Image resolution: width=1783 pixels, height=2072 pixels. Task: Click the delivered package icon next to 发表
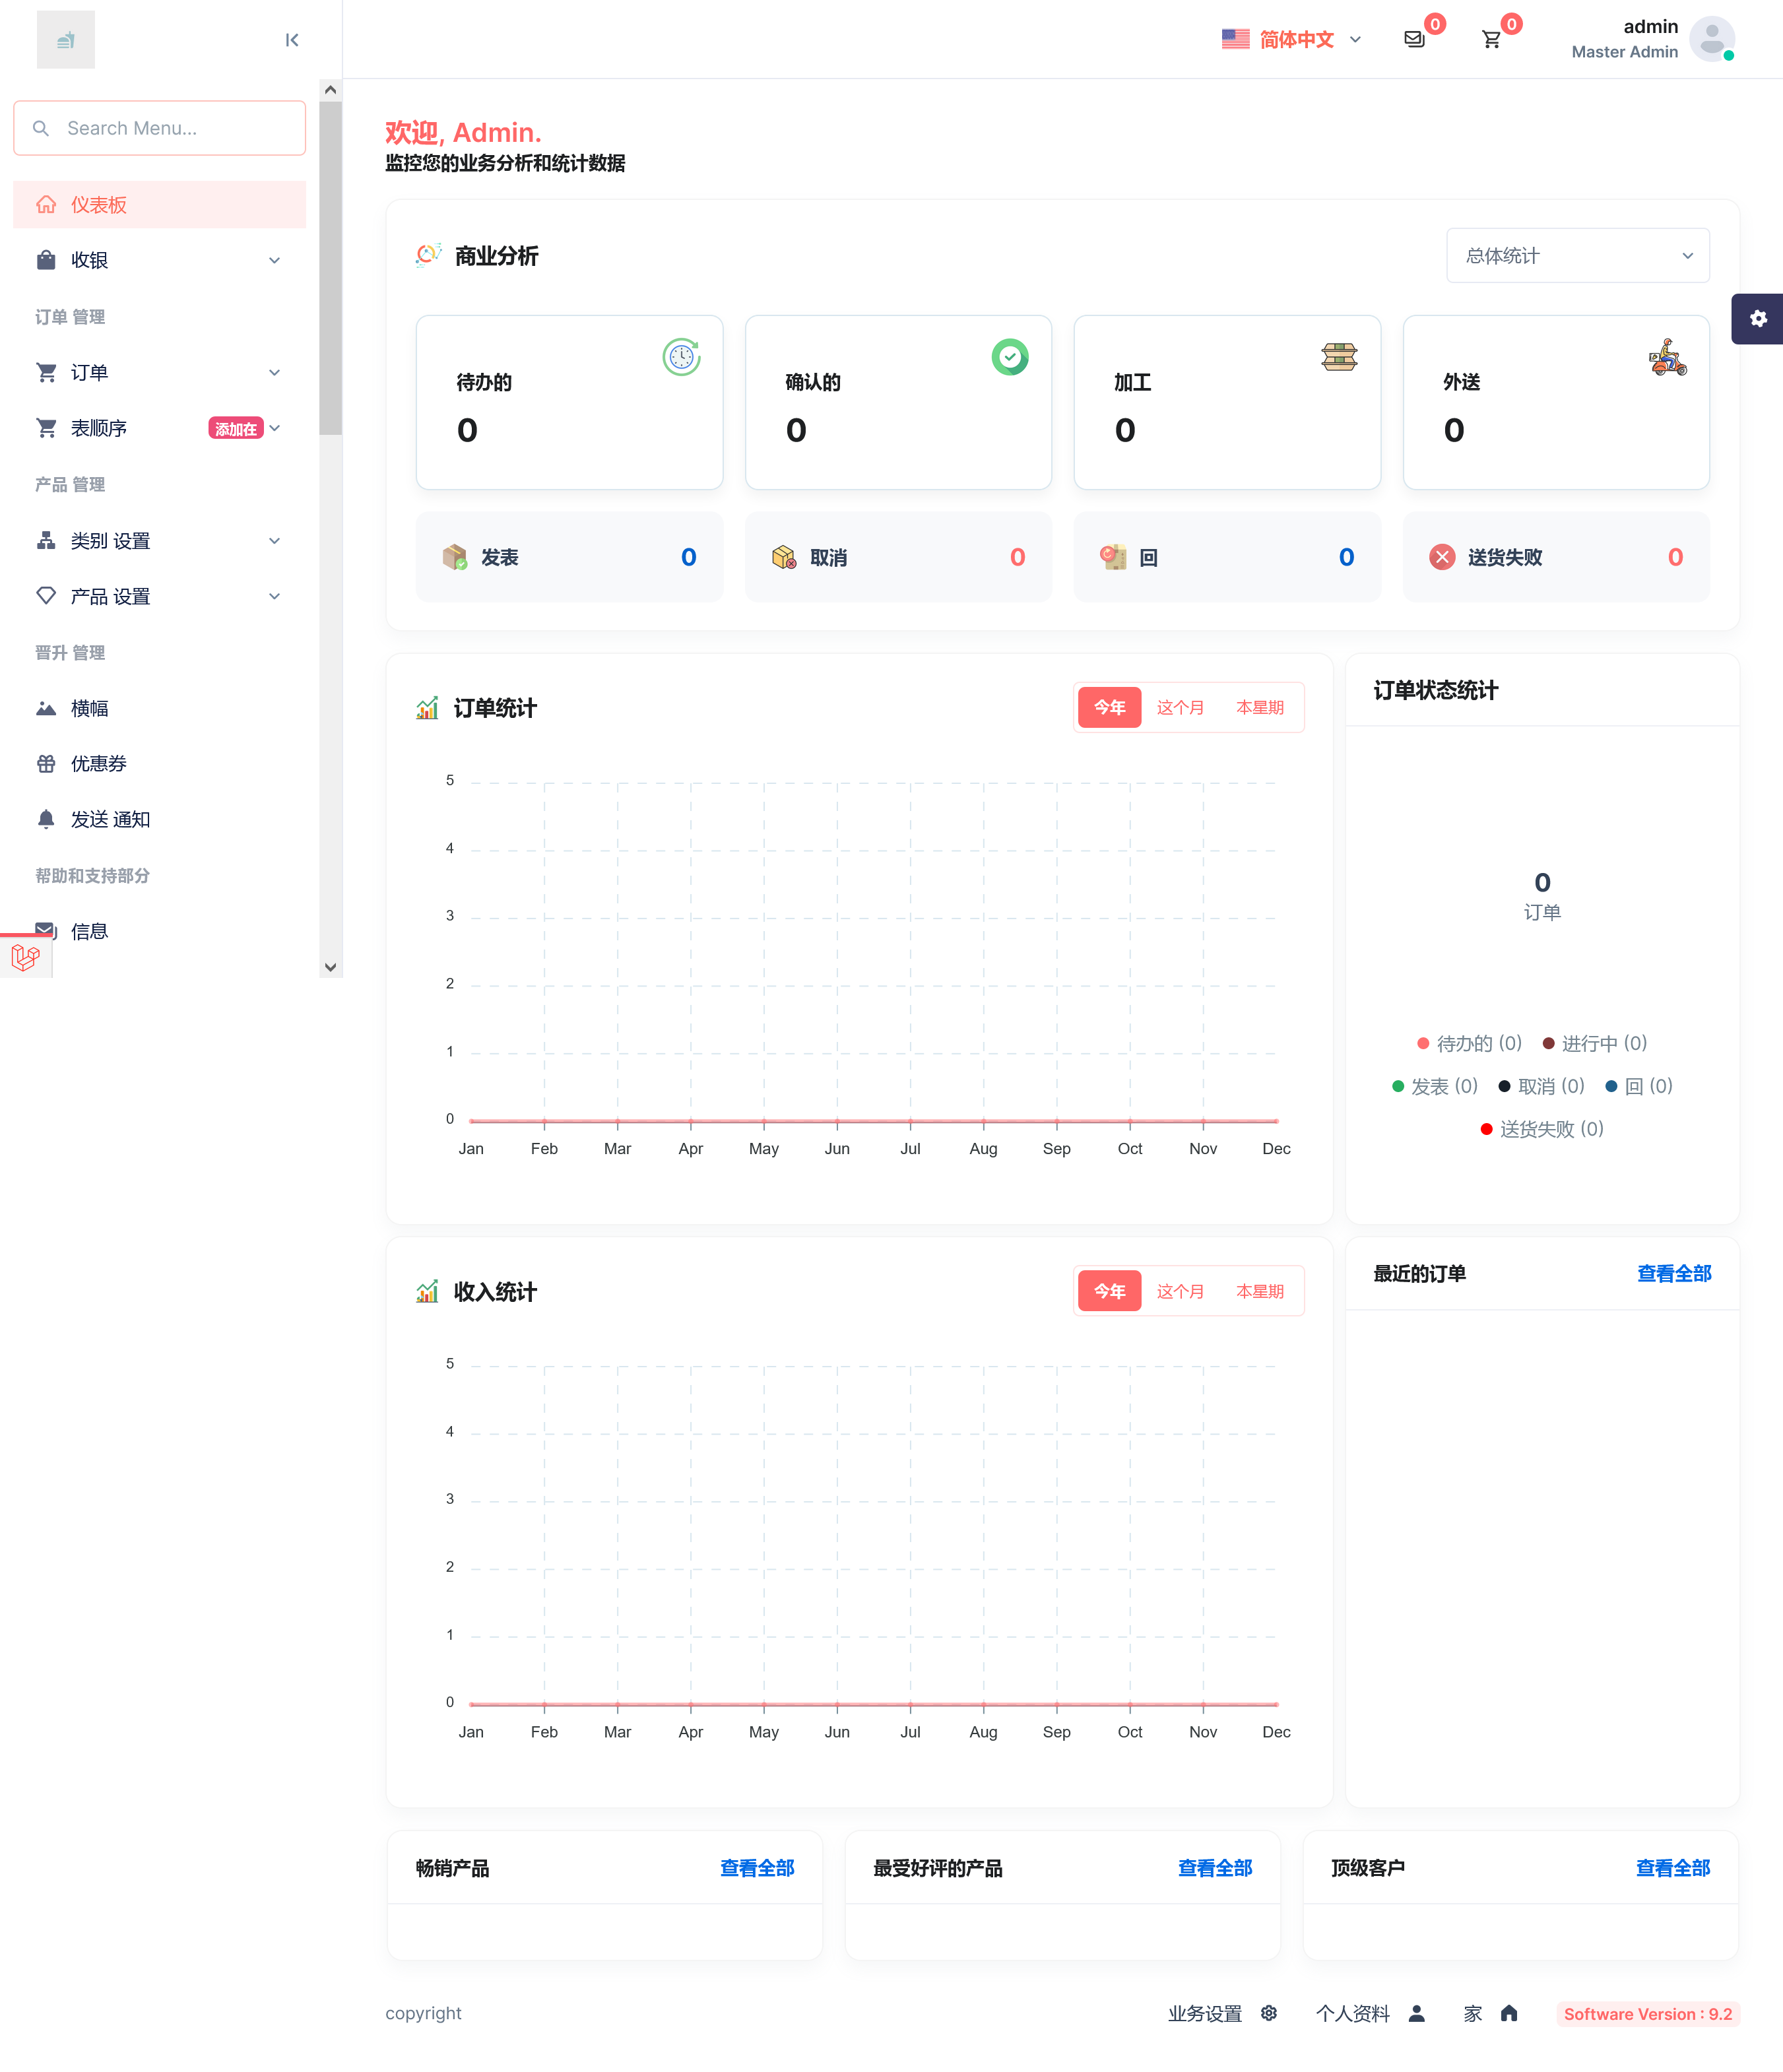[x=455, y=557]
